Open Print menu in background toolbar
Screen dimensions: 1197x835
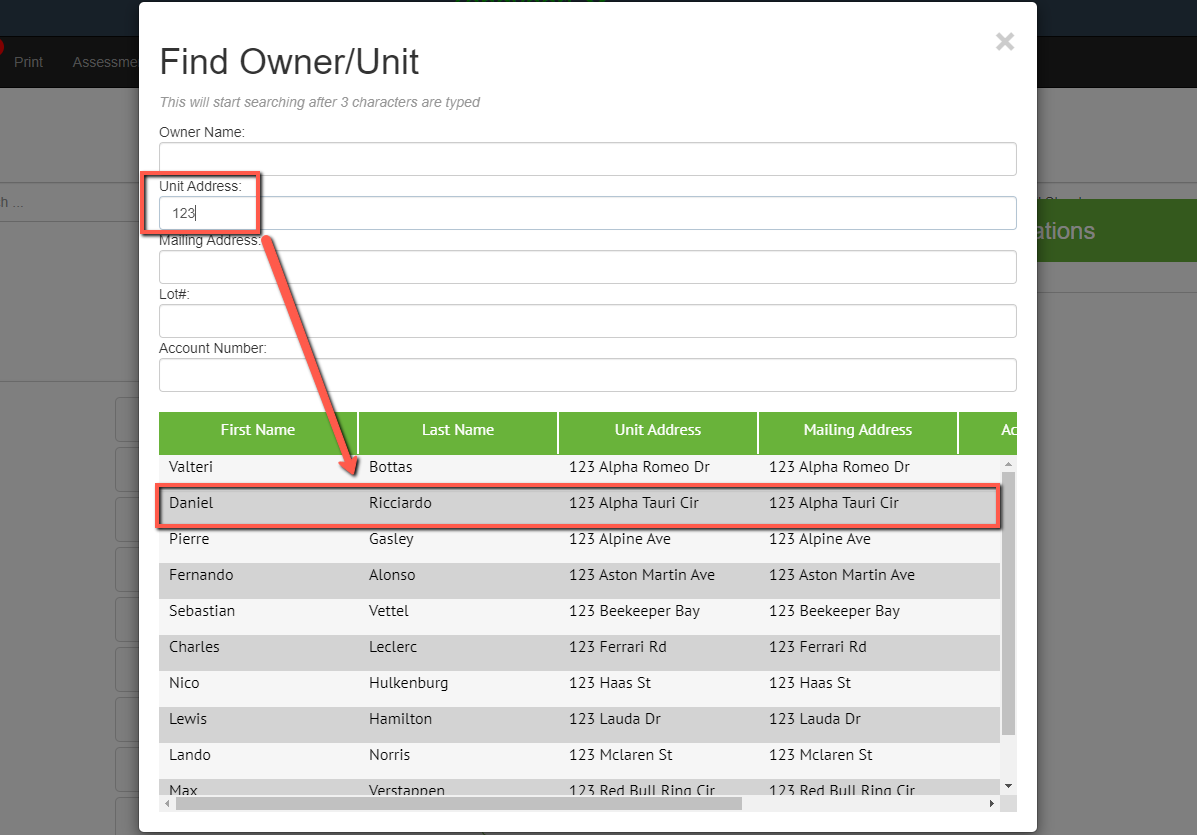pyautogui.click(x=28, y=62)
